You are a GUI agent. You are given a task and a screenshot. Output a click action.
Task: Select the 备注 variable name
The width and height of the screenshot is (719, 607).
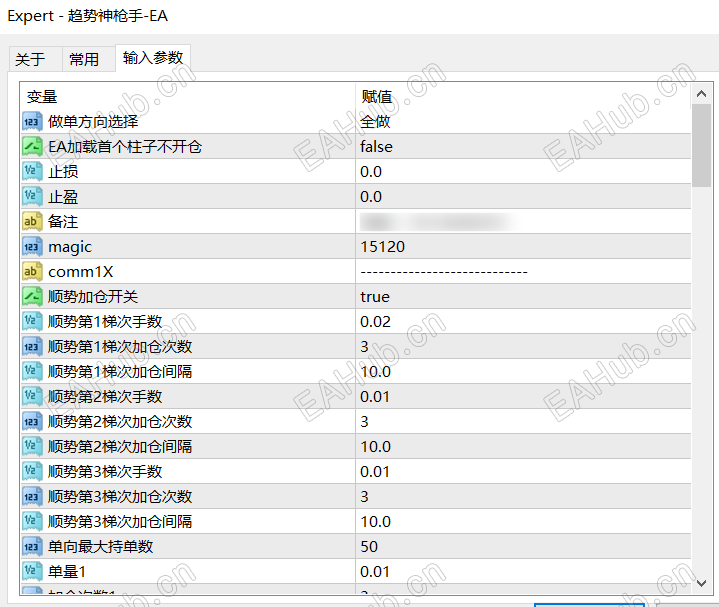63,221
